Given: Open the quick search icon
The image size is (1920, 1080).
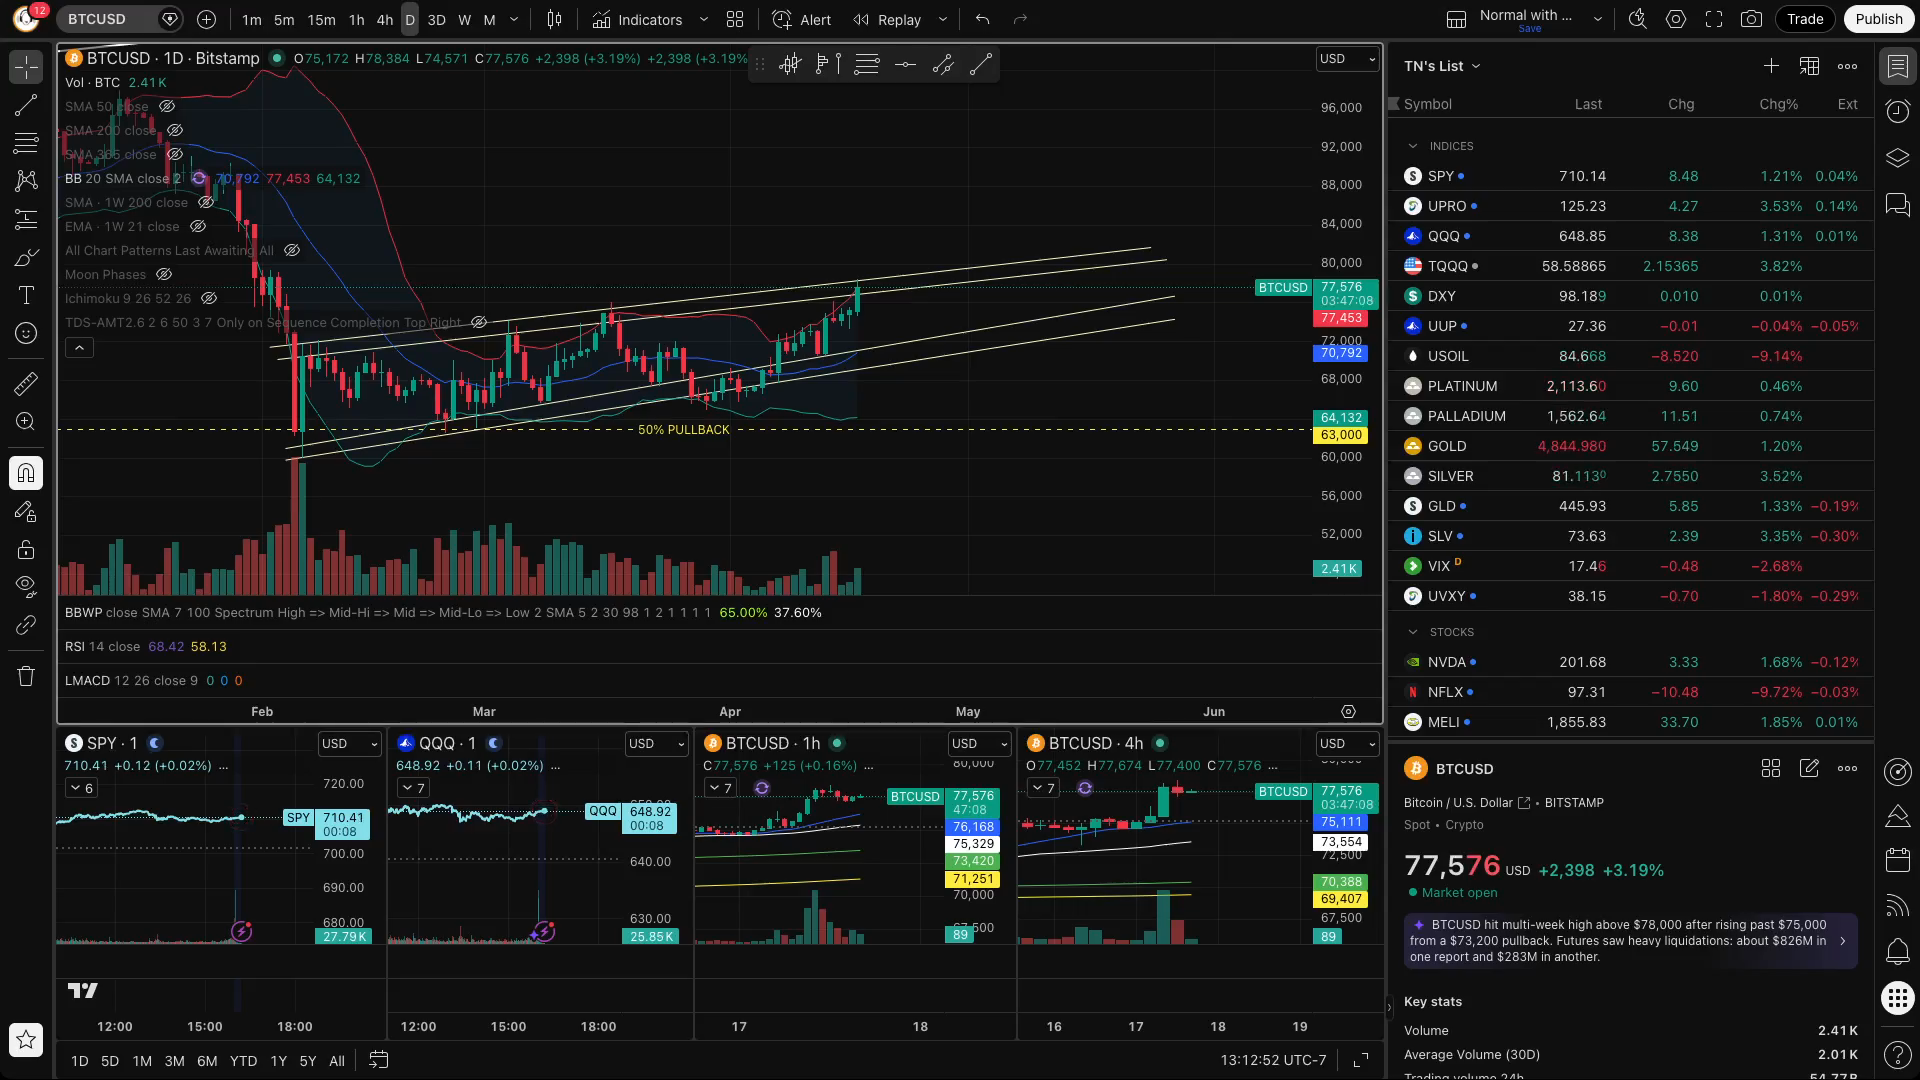Looking at the screenshot, I should [1637, 19].
